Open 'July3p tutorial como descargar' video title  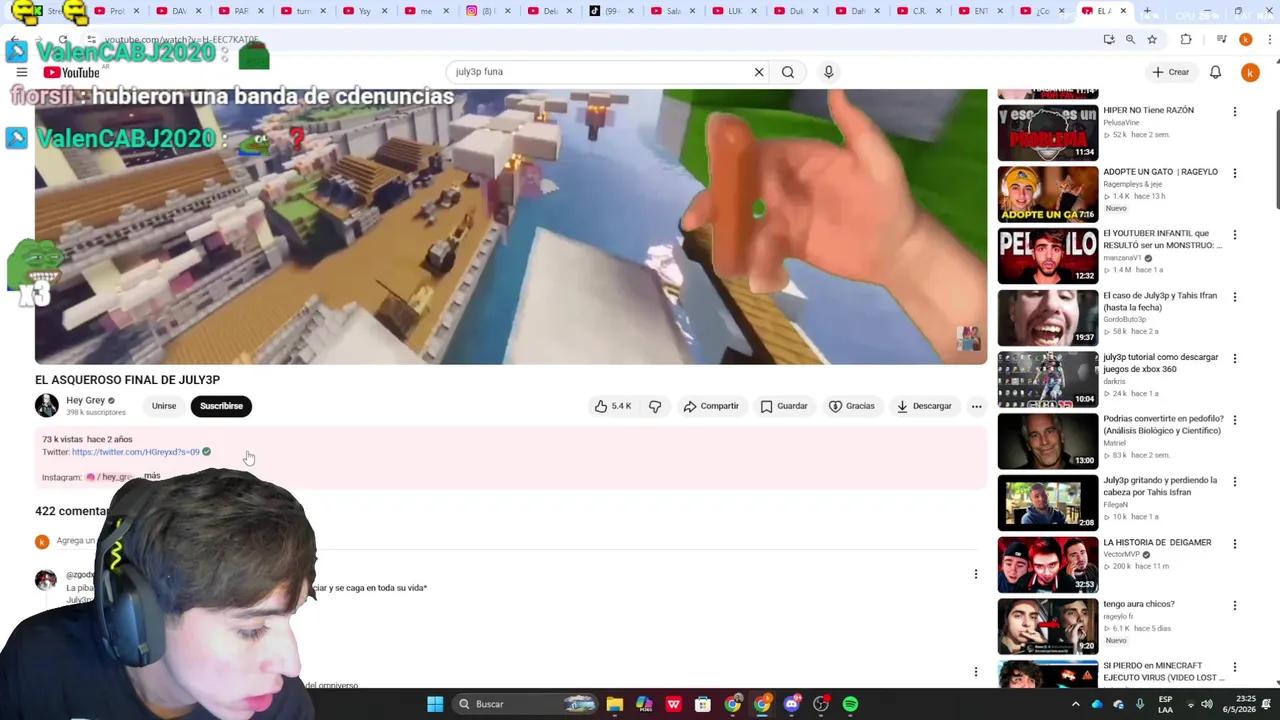[1161, 363]
